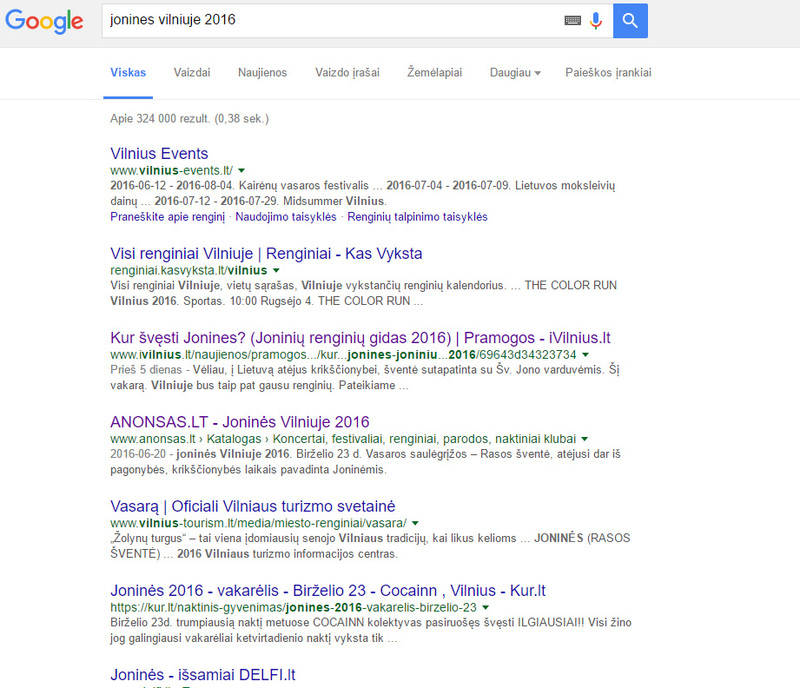Start voice search with the microphone icon

tap(595, 20)
